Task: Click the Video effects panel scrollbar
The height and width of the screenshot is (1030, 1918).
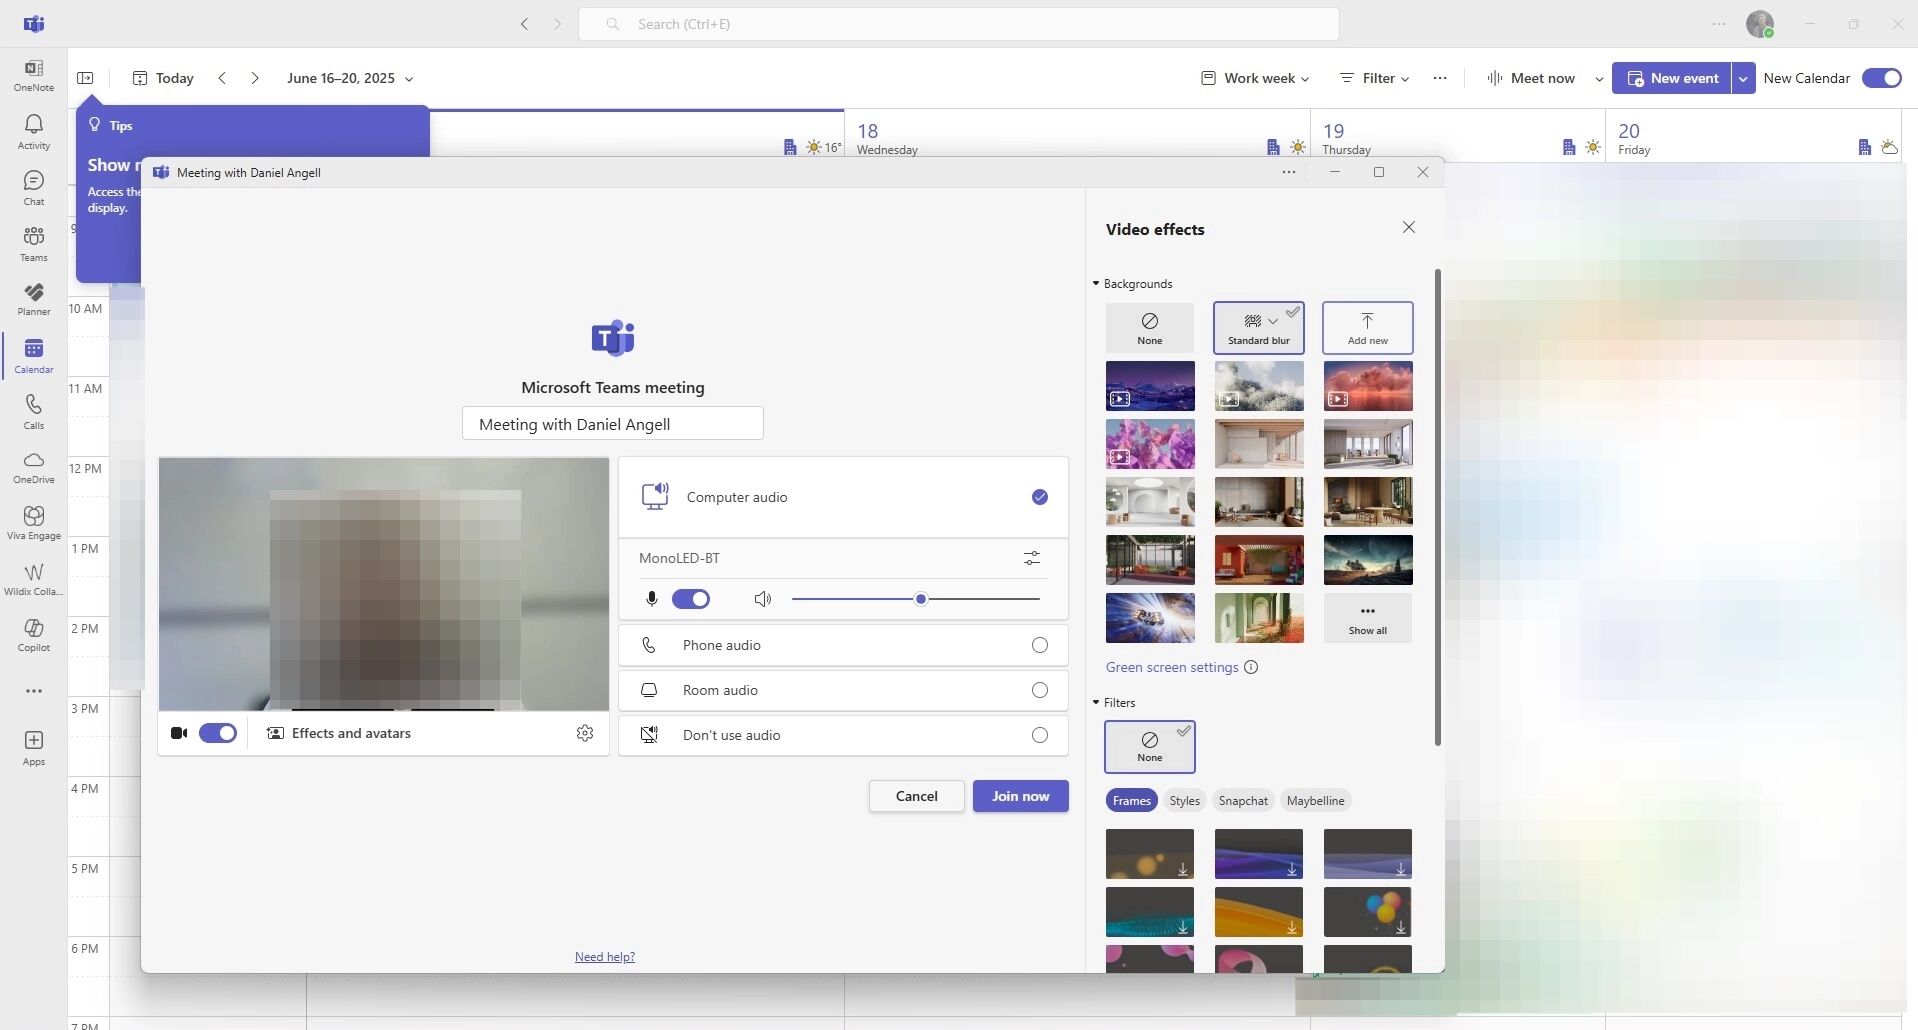Action: point(1438,507)
